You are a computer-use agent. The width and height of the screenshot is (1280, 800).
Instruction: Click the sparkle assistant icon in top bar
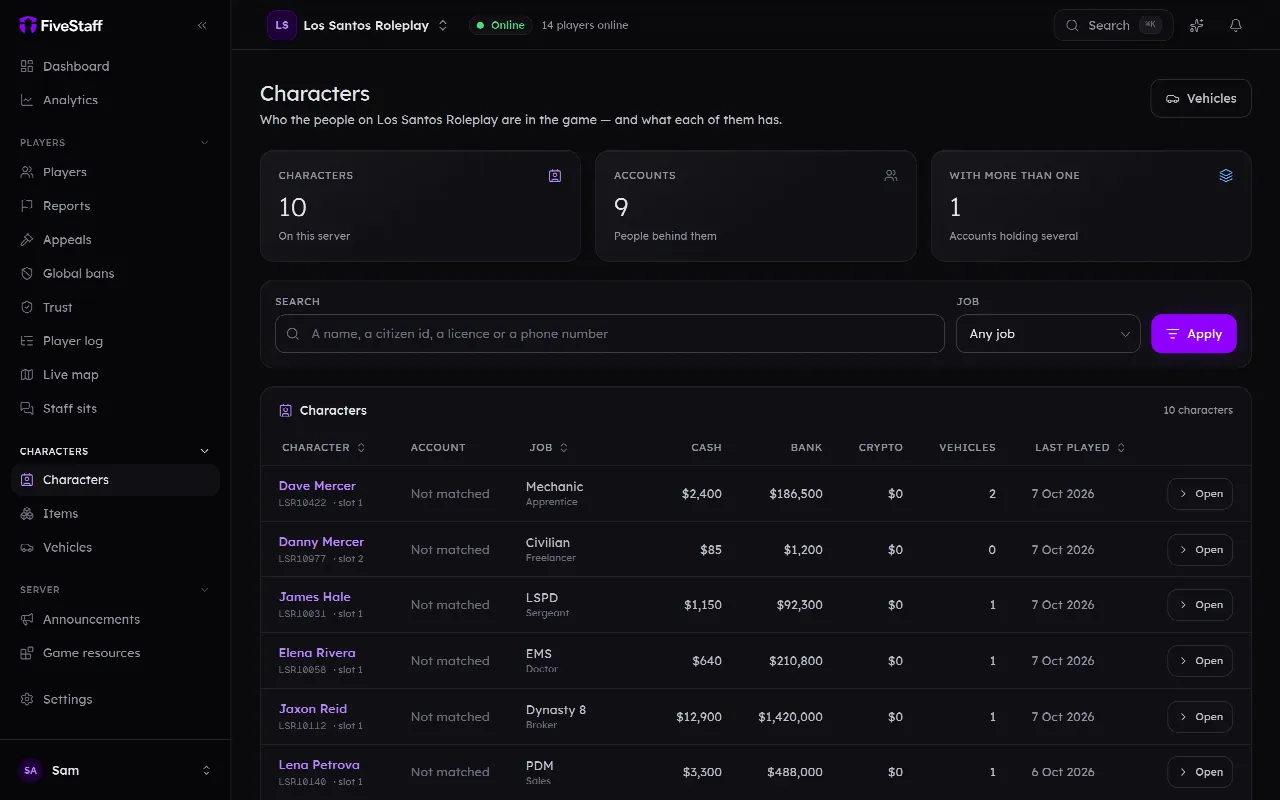pyautogui.click(x=1196, y=25)
